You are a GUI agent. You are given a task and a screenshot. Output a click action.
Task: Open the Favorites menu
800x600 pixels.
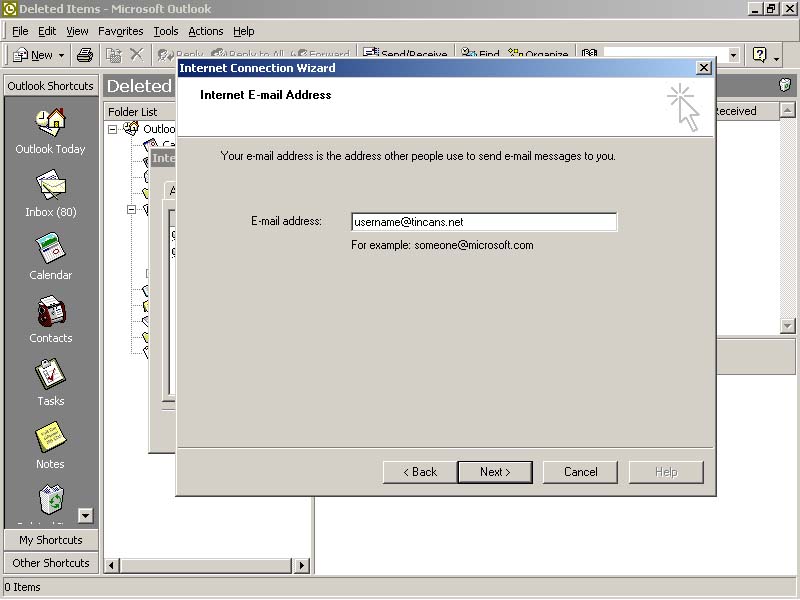pyautogui.click(x=120, y=31)
